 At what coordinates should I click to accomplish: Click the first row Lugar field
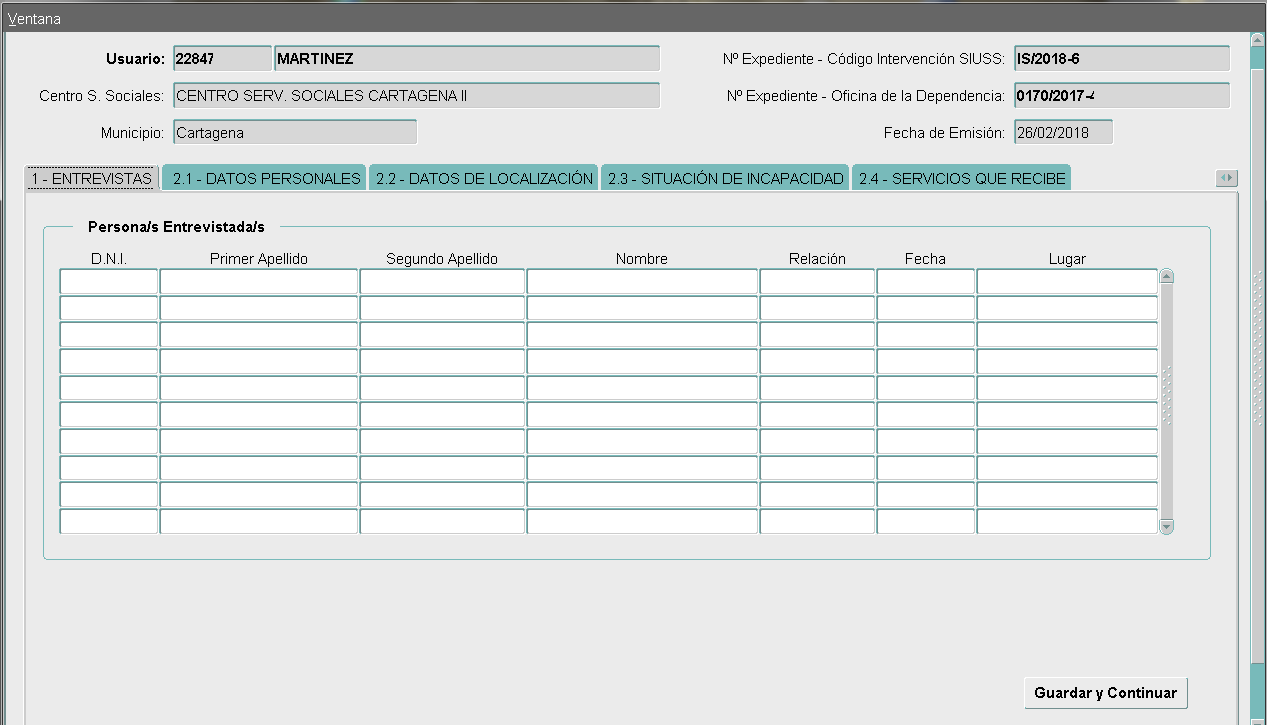tap(1067, 282)
